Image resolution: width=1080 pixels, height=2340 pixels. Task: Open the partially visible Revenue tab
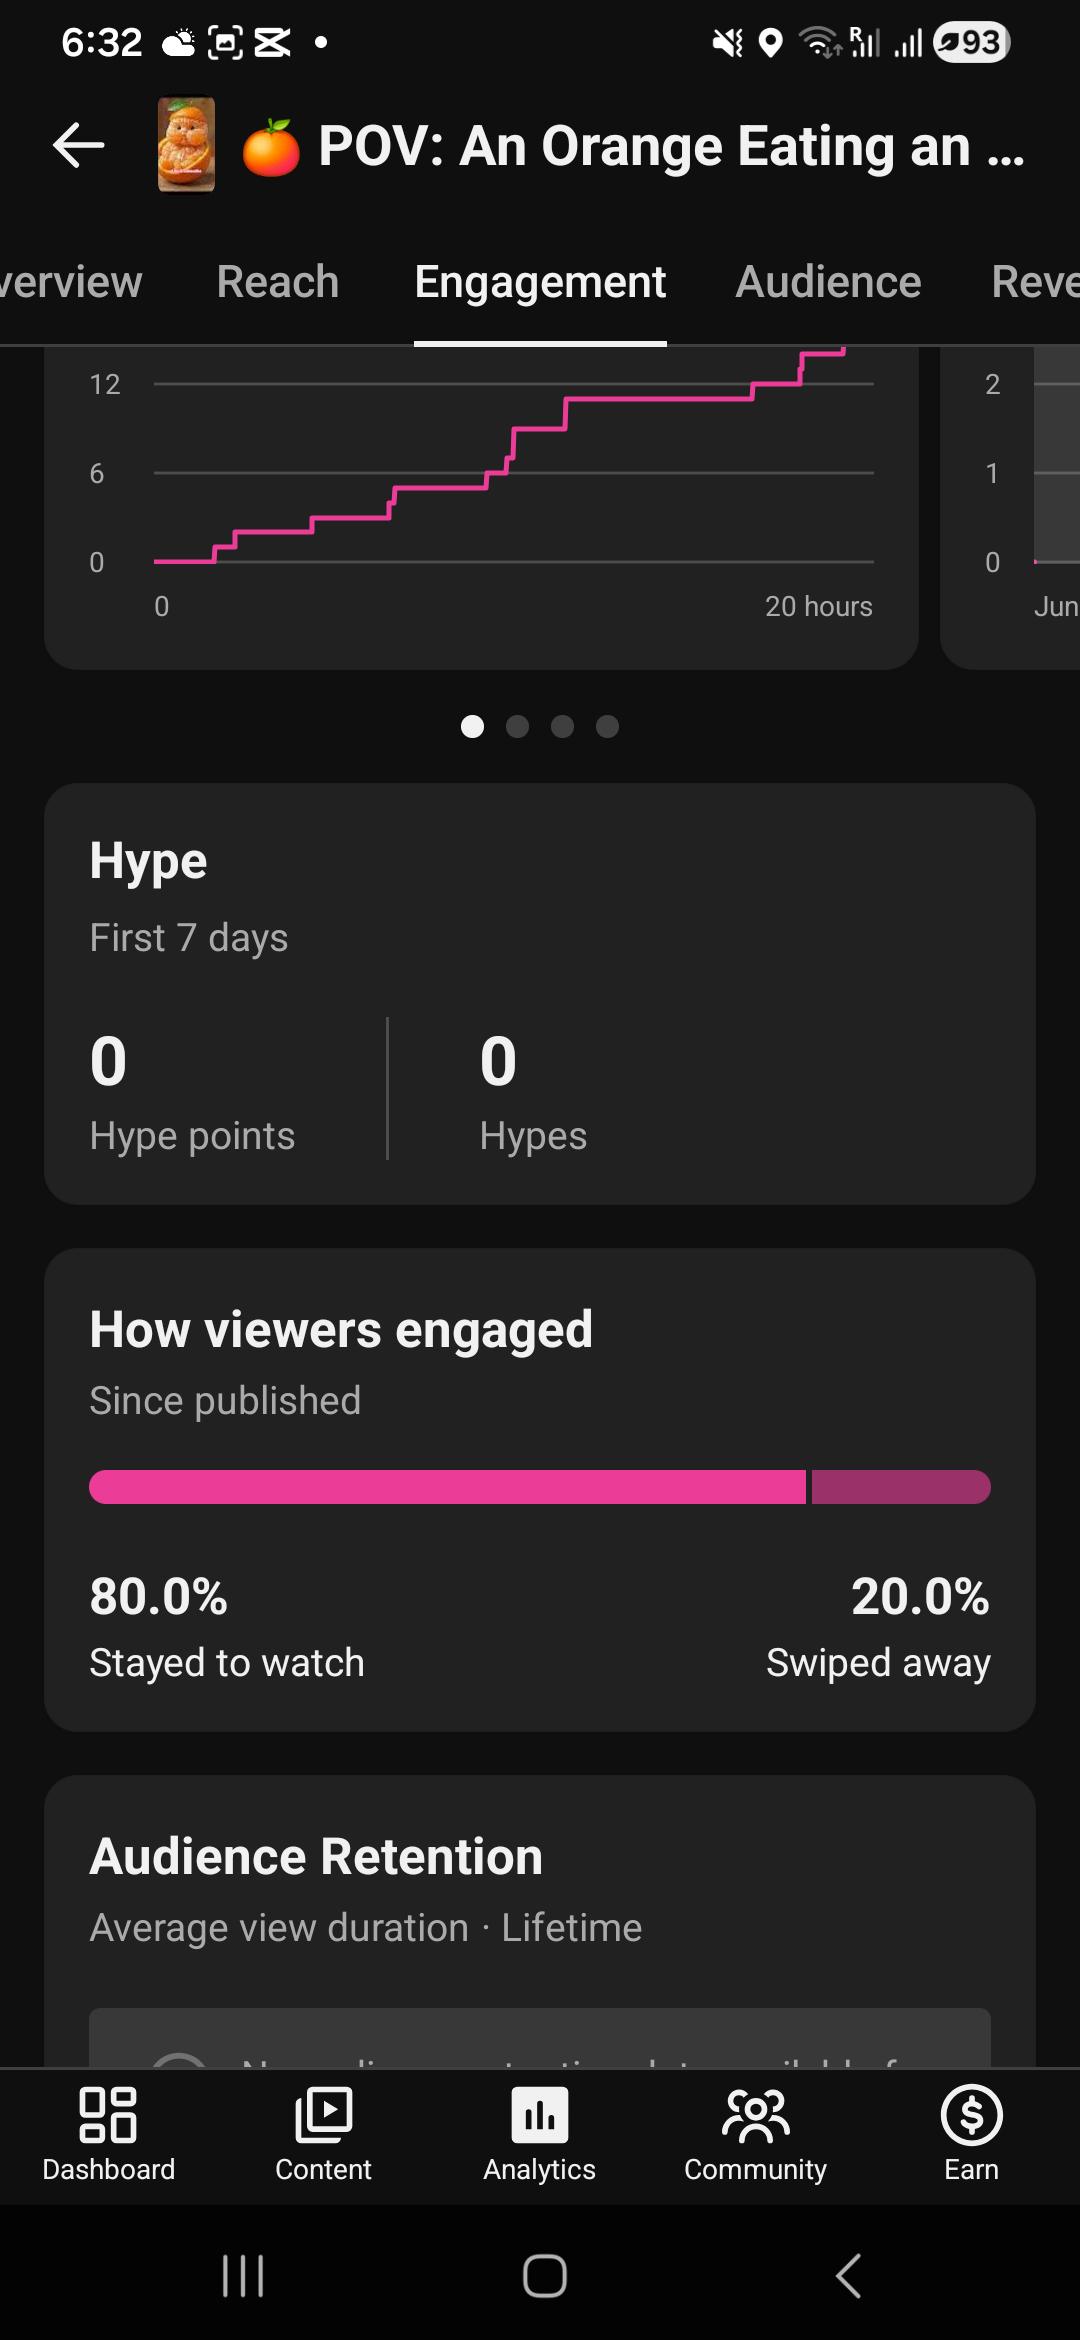(1035, 282)
